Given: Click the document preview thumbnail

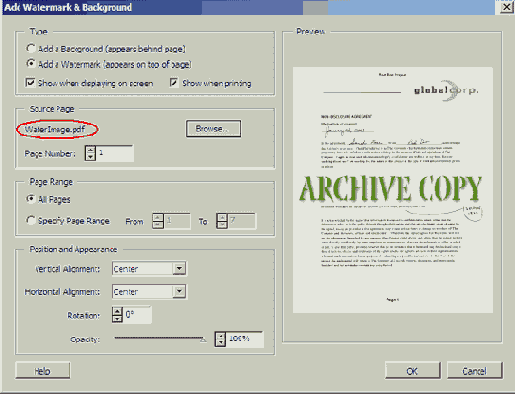Looking at the screenshot, I should click(x=393, y=190).
